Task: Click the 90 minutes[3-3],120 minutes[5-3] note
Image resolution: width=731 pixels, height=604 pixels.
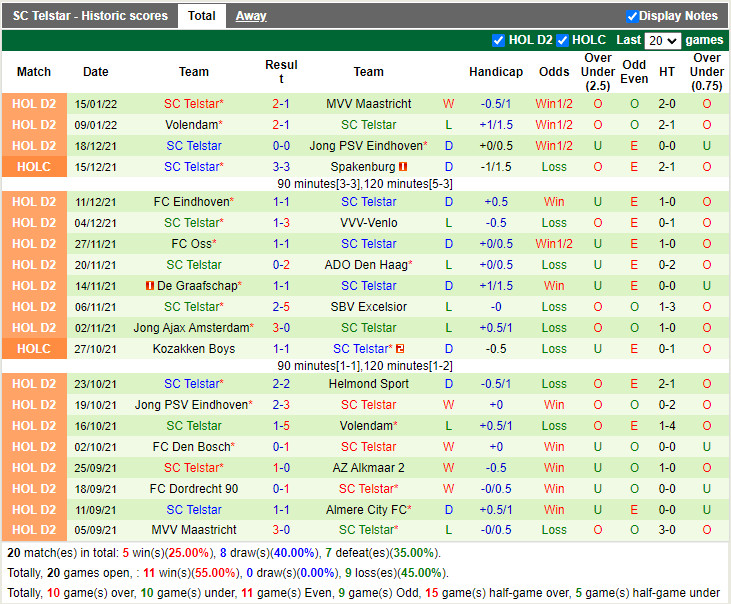Action: pos(365,184)
